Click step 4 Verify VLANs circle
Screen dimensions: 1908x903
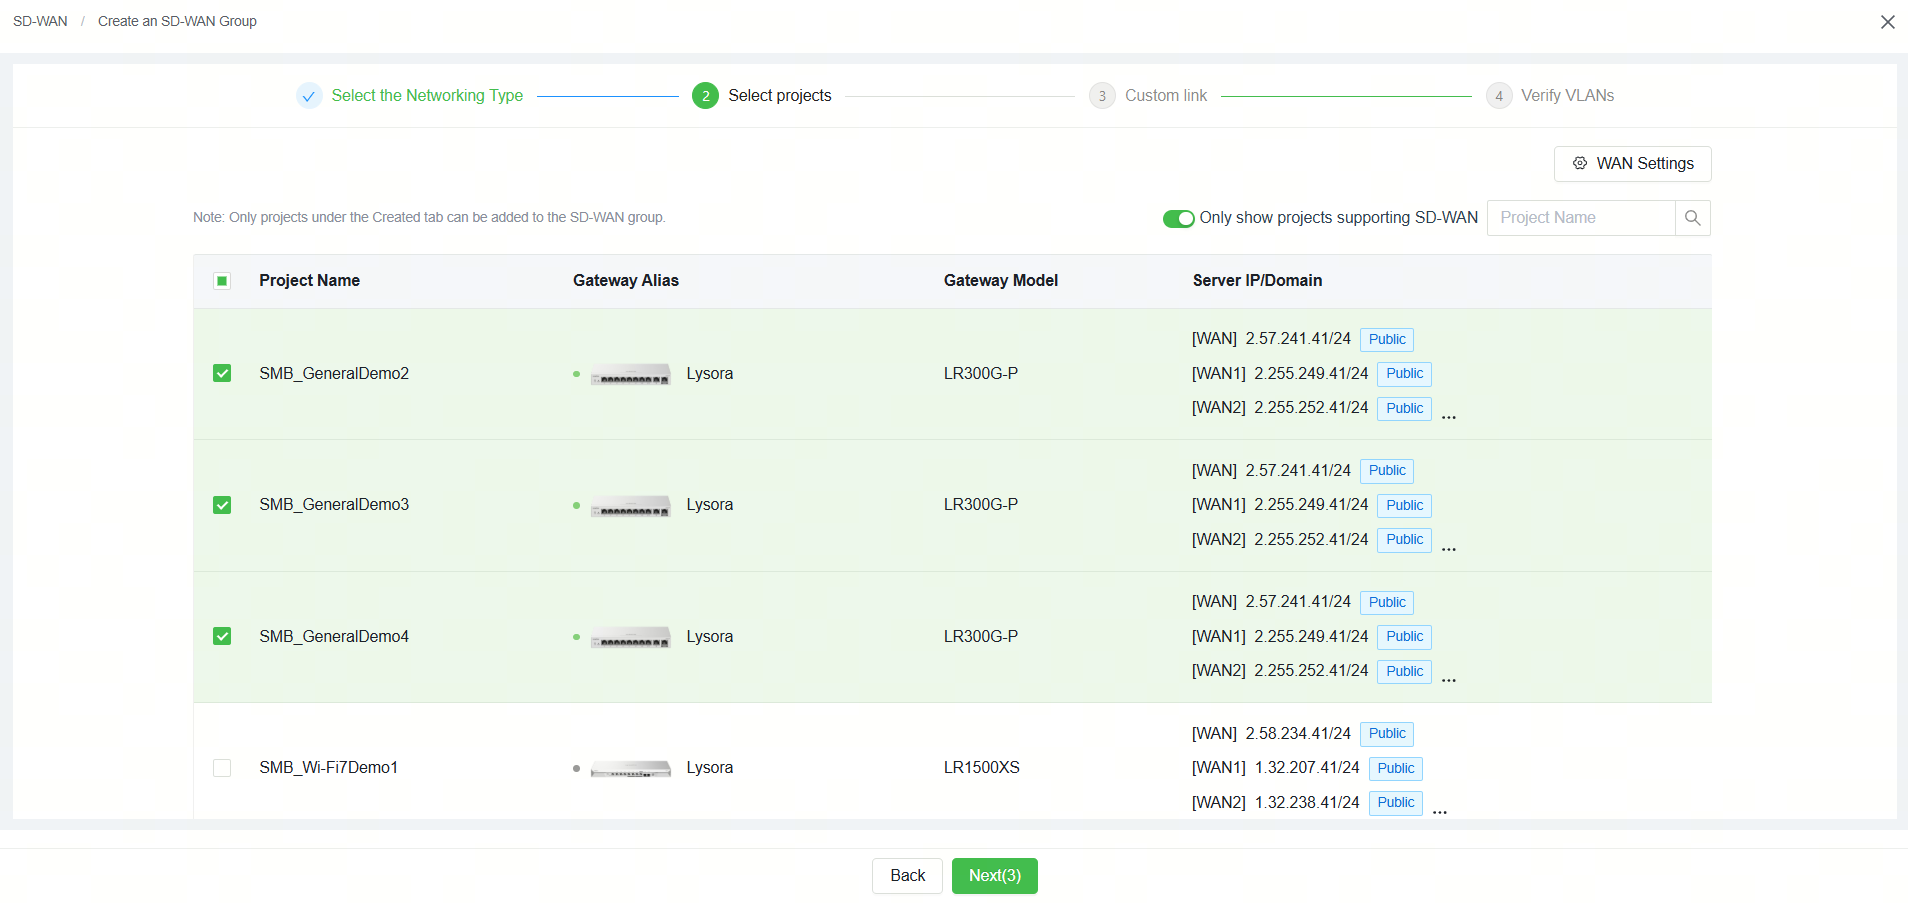1498,96
